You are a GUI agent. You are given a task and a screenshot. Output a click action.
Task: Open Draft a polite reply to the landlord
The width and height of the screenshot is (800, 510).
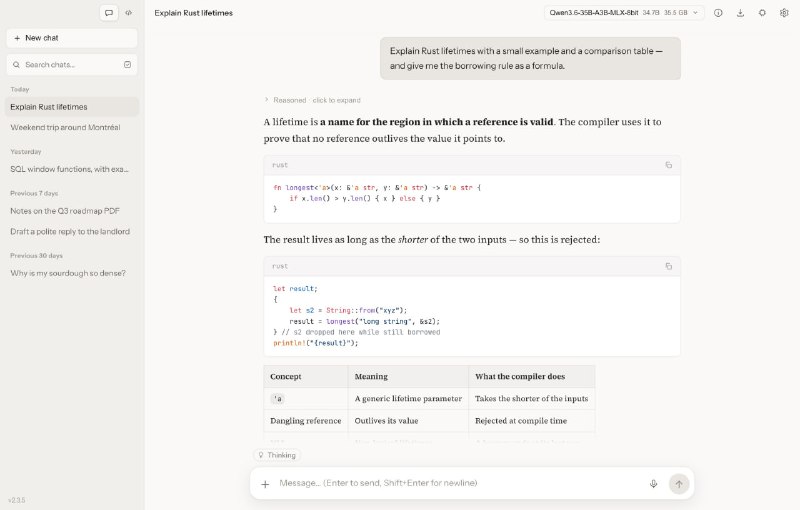coord(72,232)
